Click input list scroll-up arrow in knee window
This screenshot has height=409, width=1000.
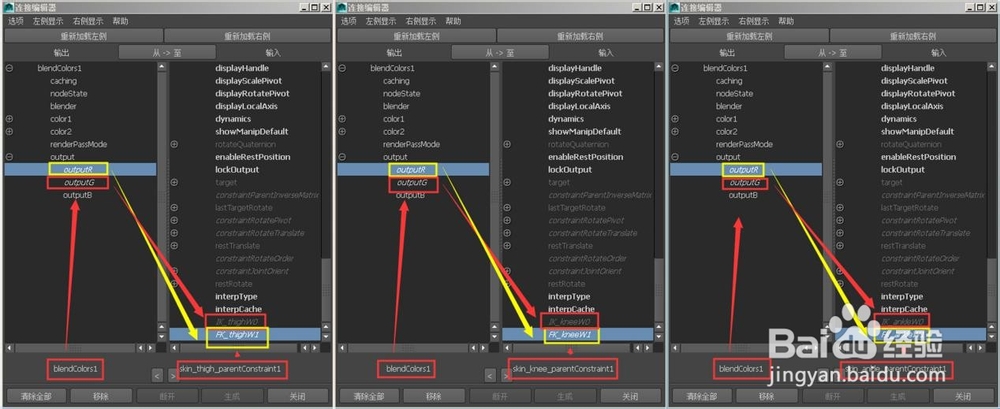pyautogui.click(x=659, y=66)
